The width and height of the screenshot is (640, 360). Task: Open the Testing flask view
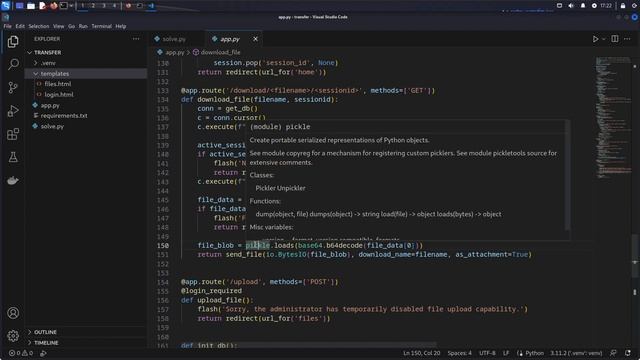13,157
